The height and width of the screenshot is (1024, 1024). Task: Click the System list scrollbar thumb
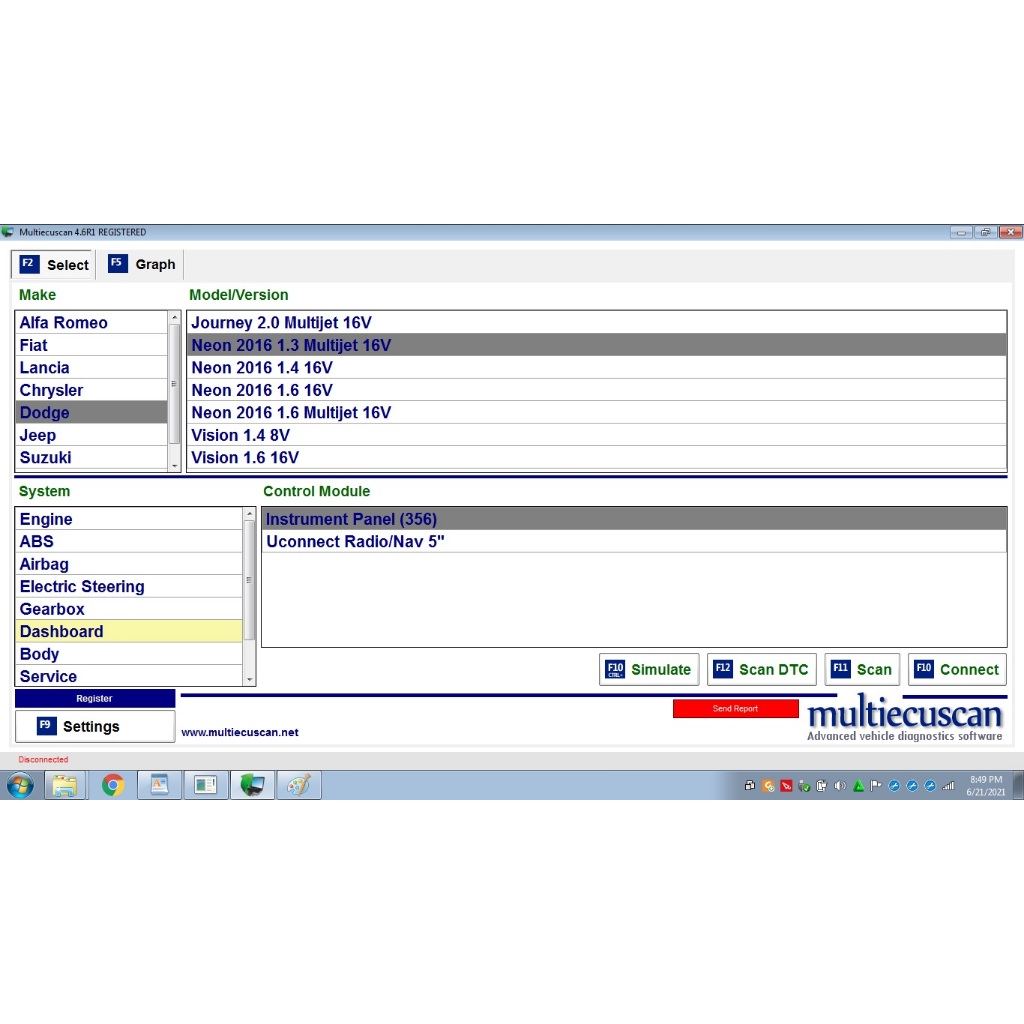(x=249, y=580)
